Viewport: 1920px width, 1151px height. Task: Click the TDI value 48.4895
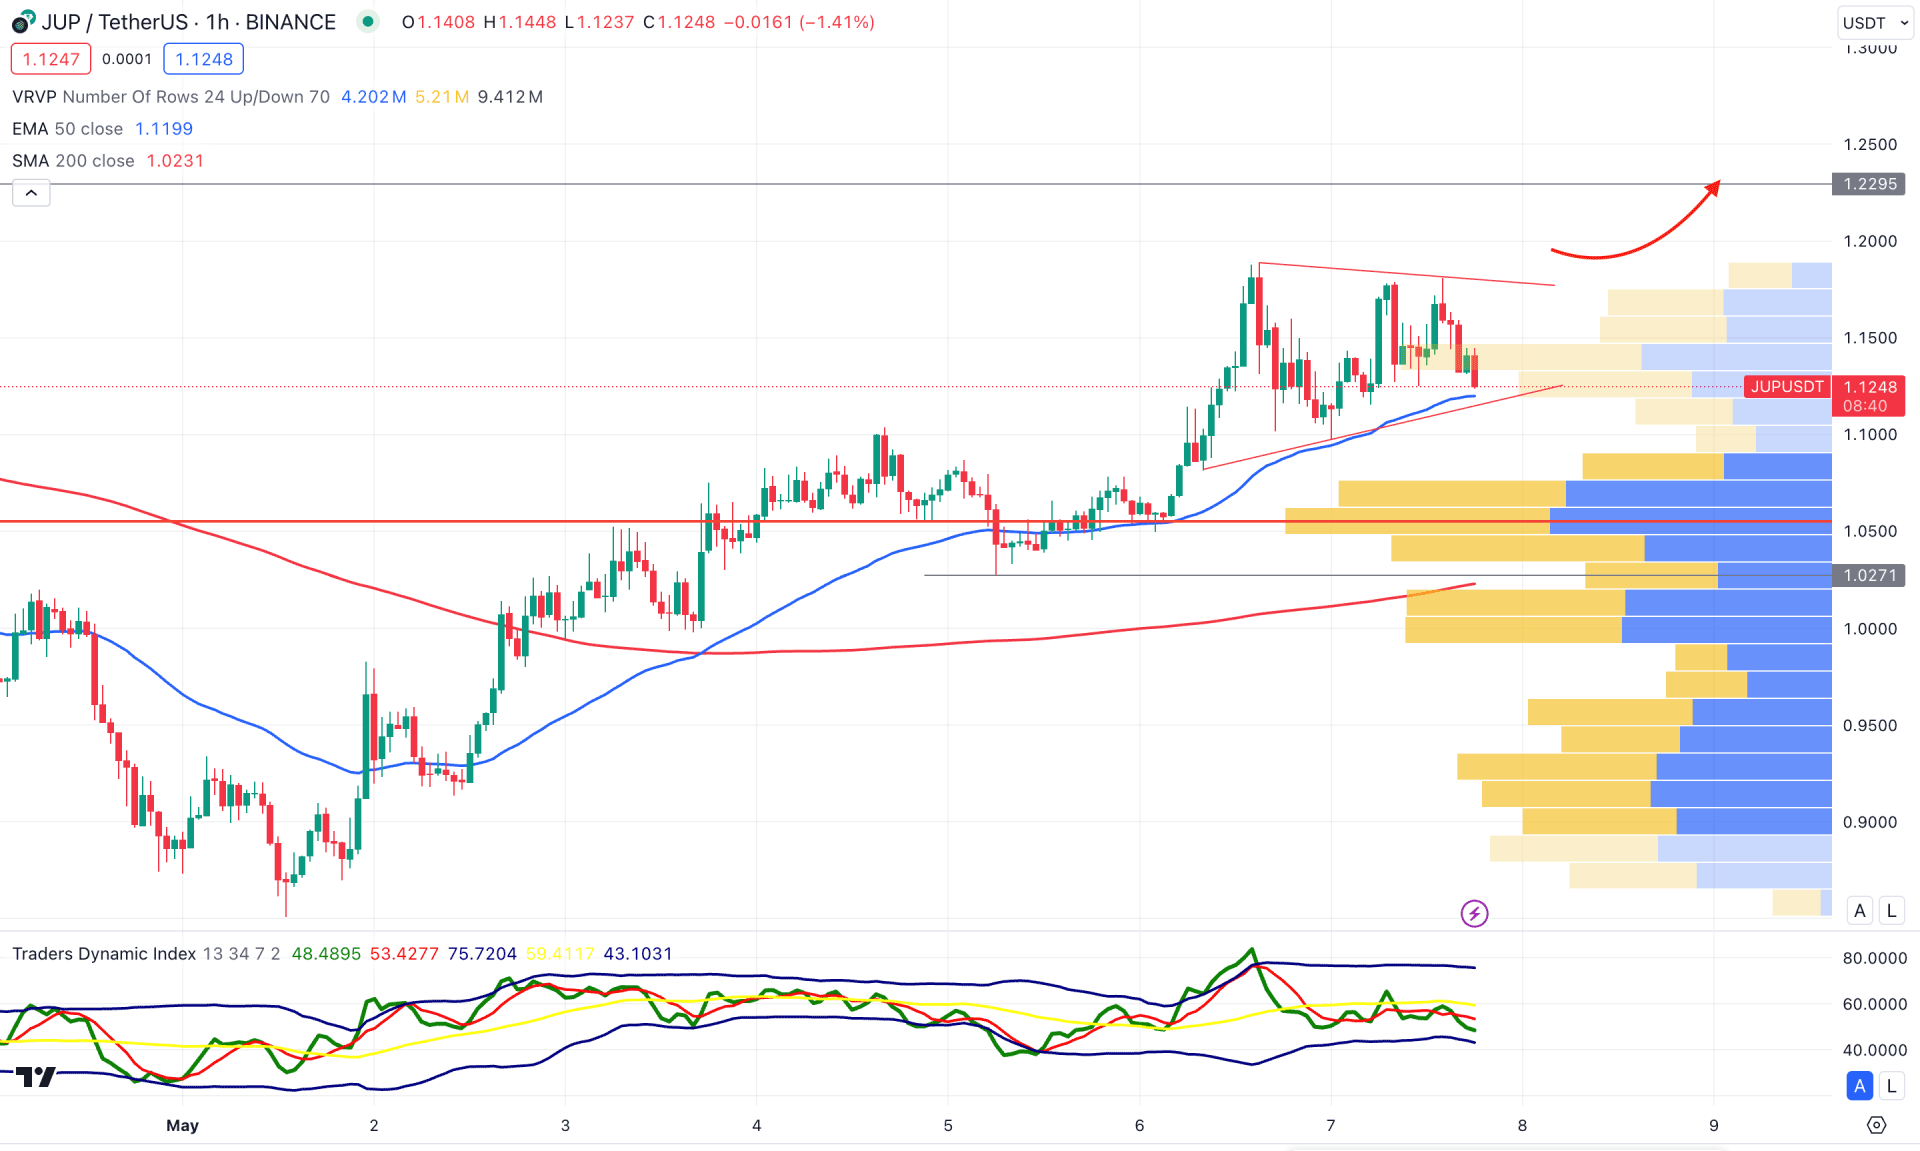click(x=326, y=954)
